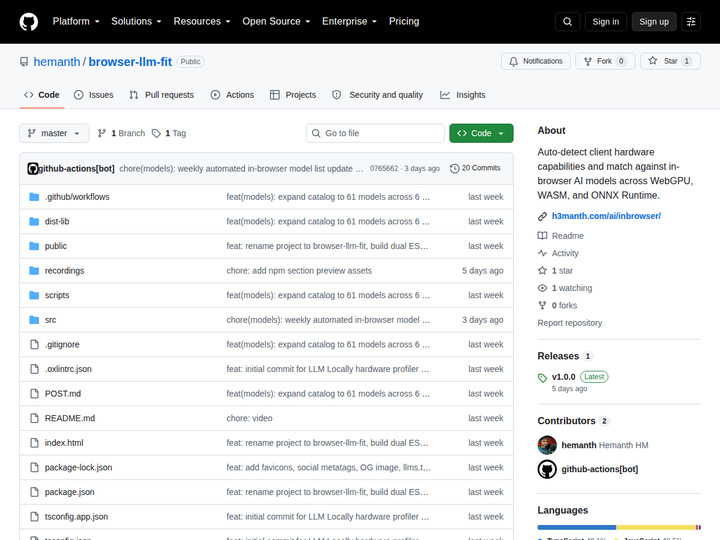The image size is (720, 540).
Task: Open commit hash 0765662
Action: click(384, 169)
